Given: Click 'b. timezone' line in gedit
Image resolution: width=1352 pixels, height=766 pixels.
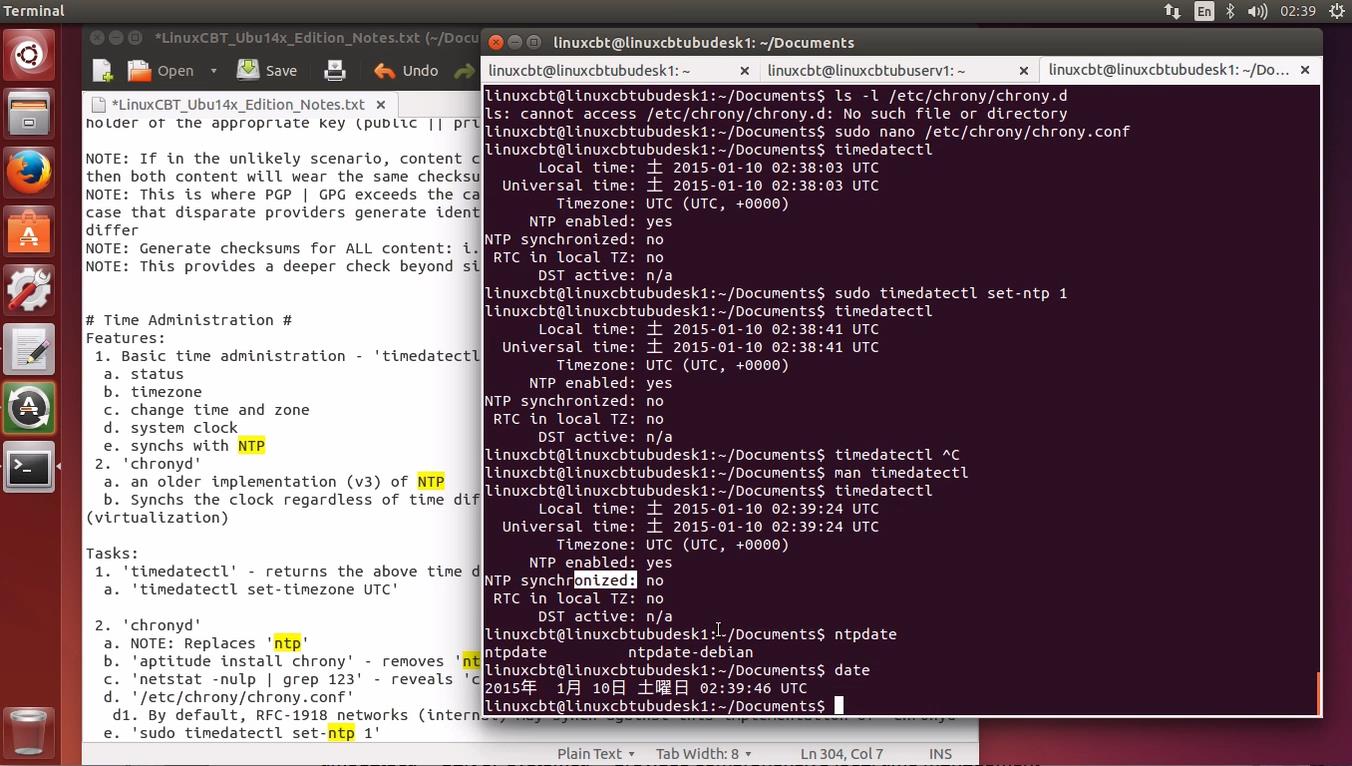Looking at the screenshot, I should coord(153,392).
